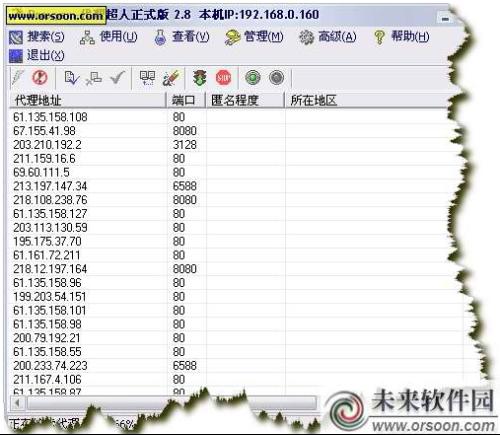Click port 3128 cell
Screen dimensions: 500x435
[185, 145]
